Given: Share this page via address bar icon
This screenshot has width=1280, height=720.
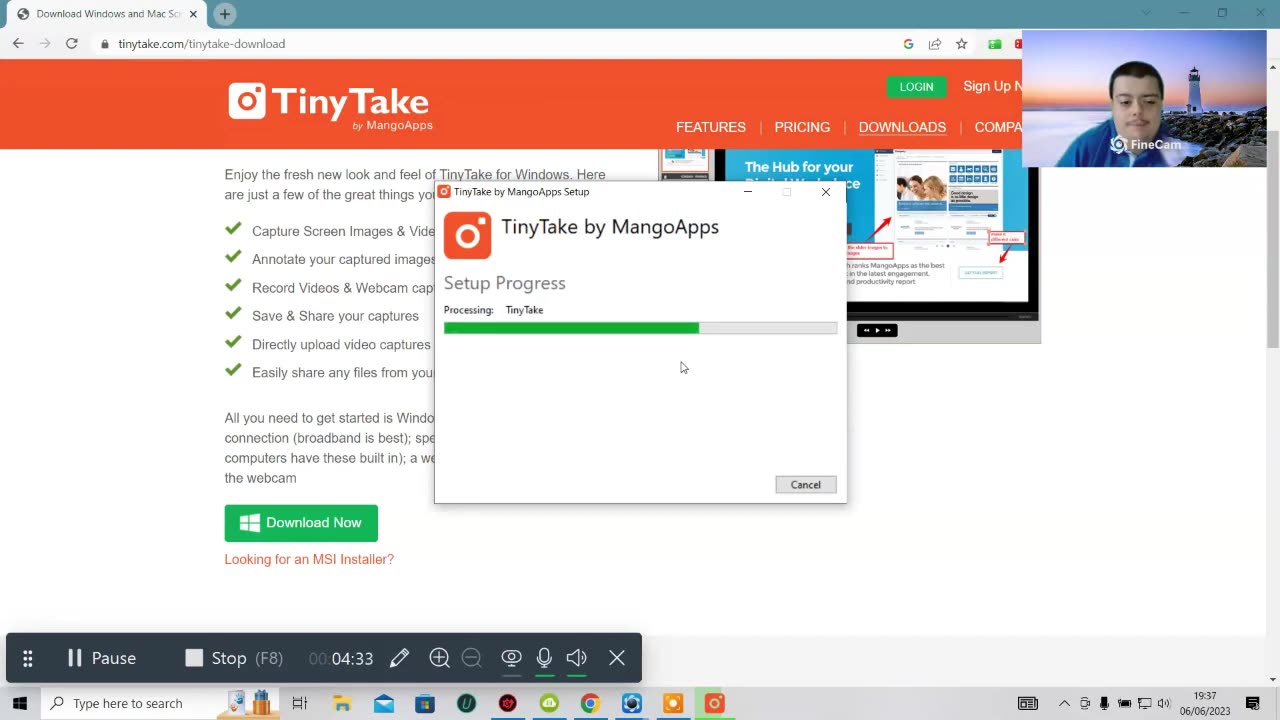Looking at the screenshot, I should click(935, 44).
